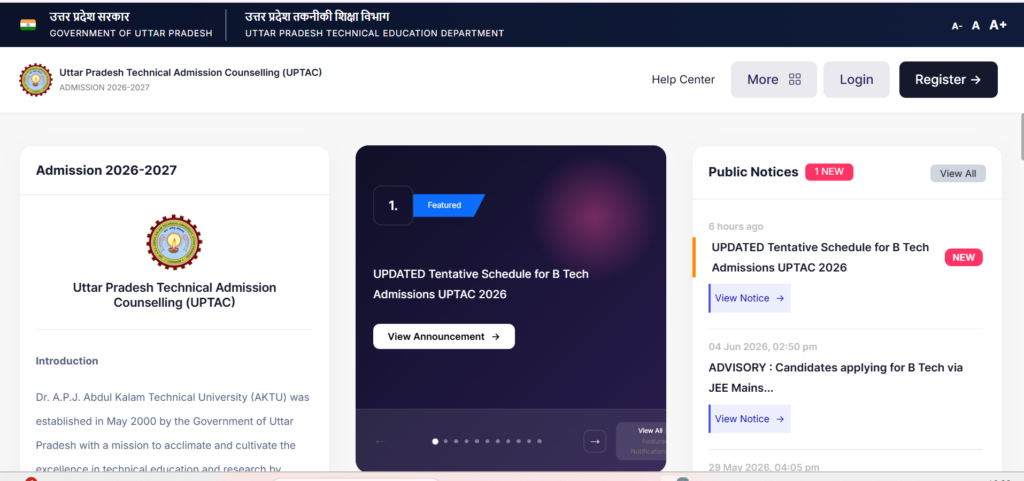Click the Featured label on slide

pyautogui.click(x=449, y=205)
